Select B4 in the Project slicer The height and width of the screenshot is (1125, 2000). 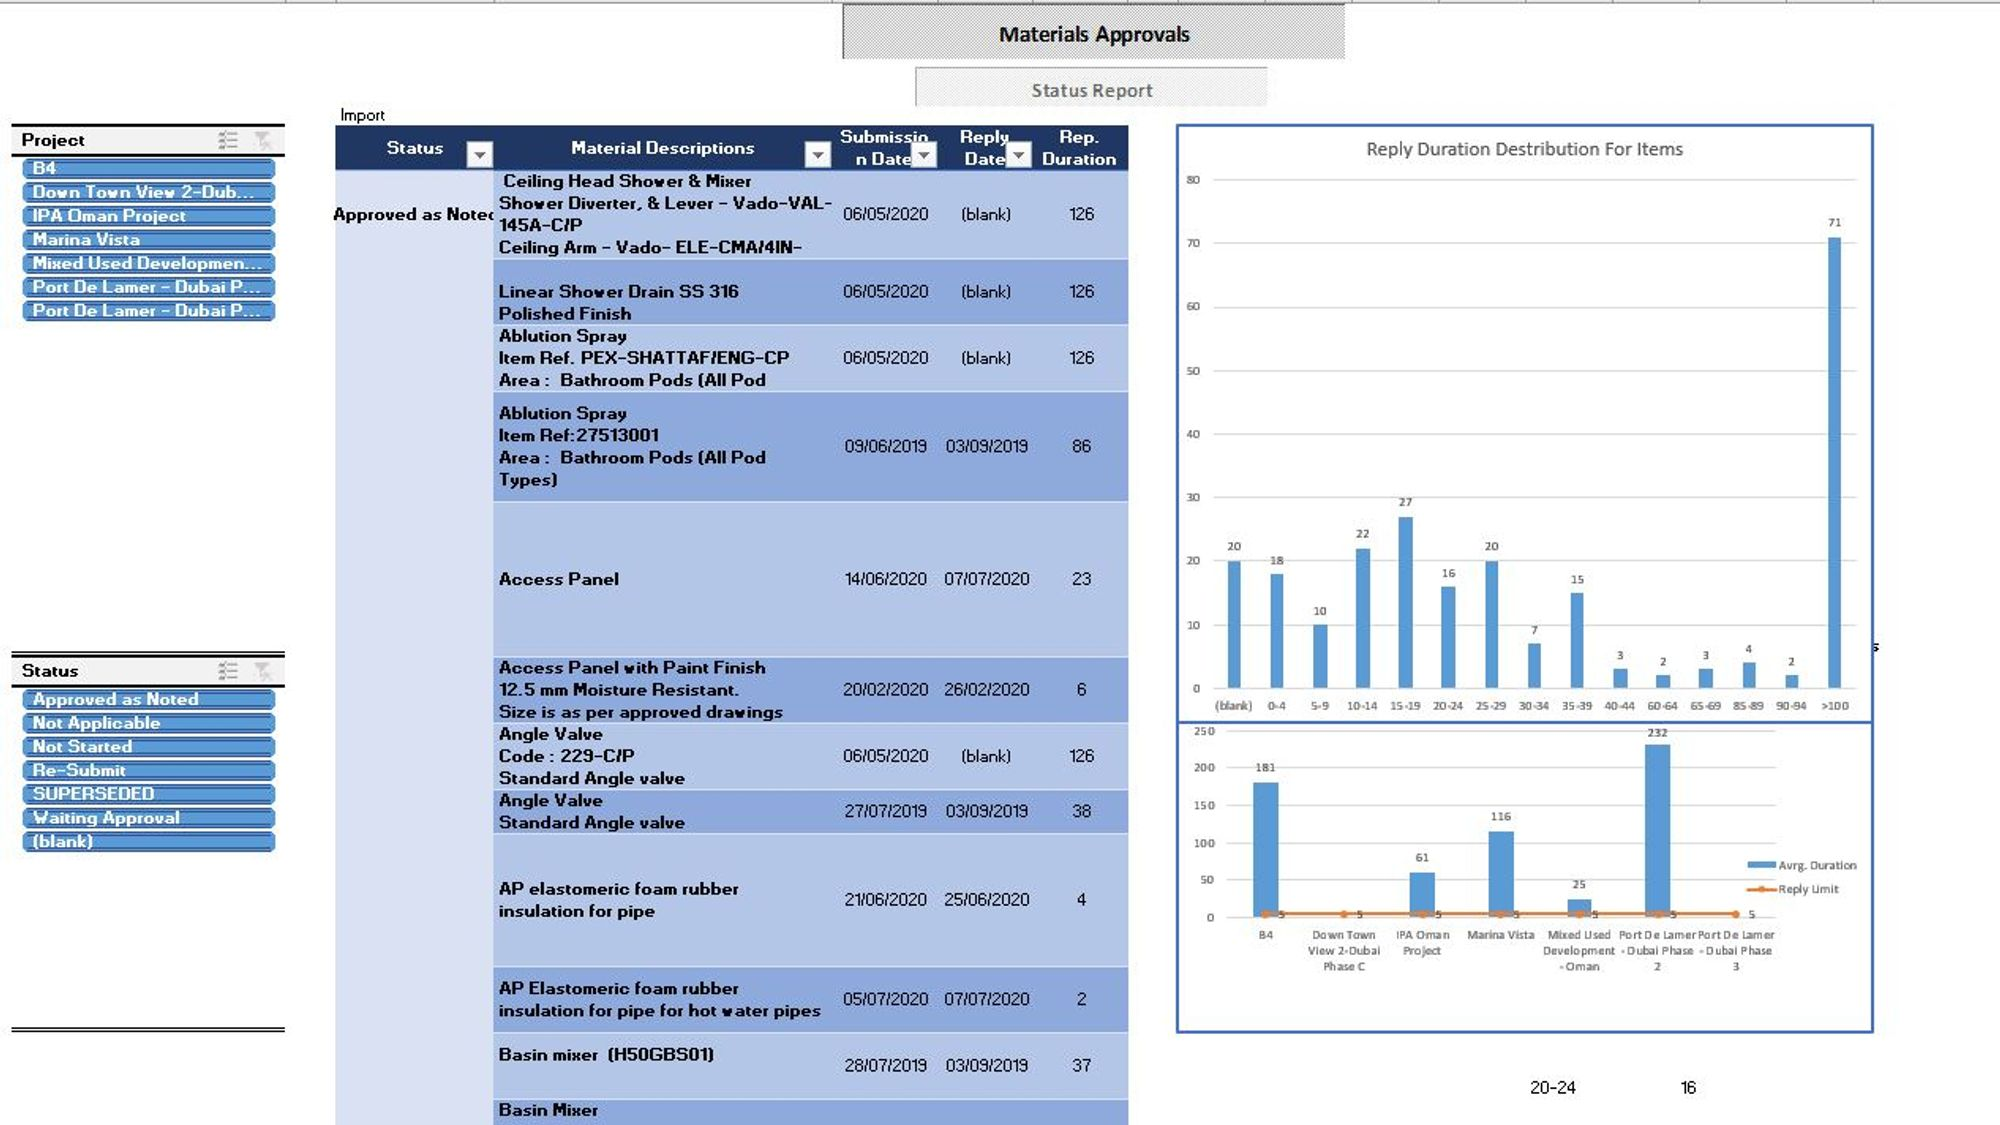[148, 168]
